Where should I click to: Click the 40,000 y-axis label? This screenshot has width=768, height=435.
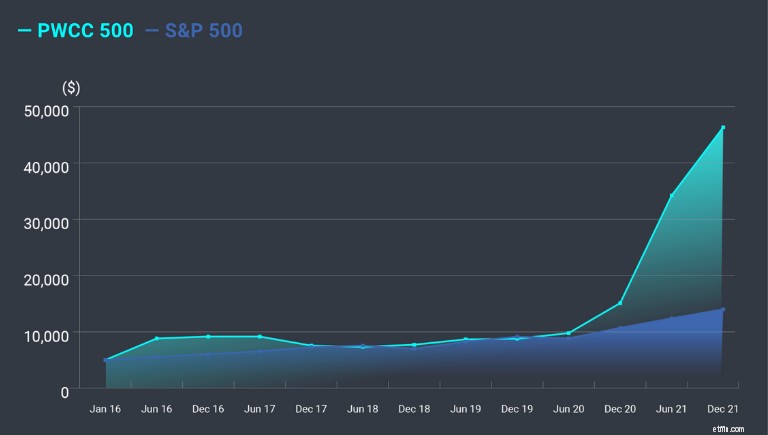[x=47, y=167]
